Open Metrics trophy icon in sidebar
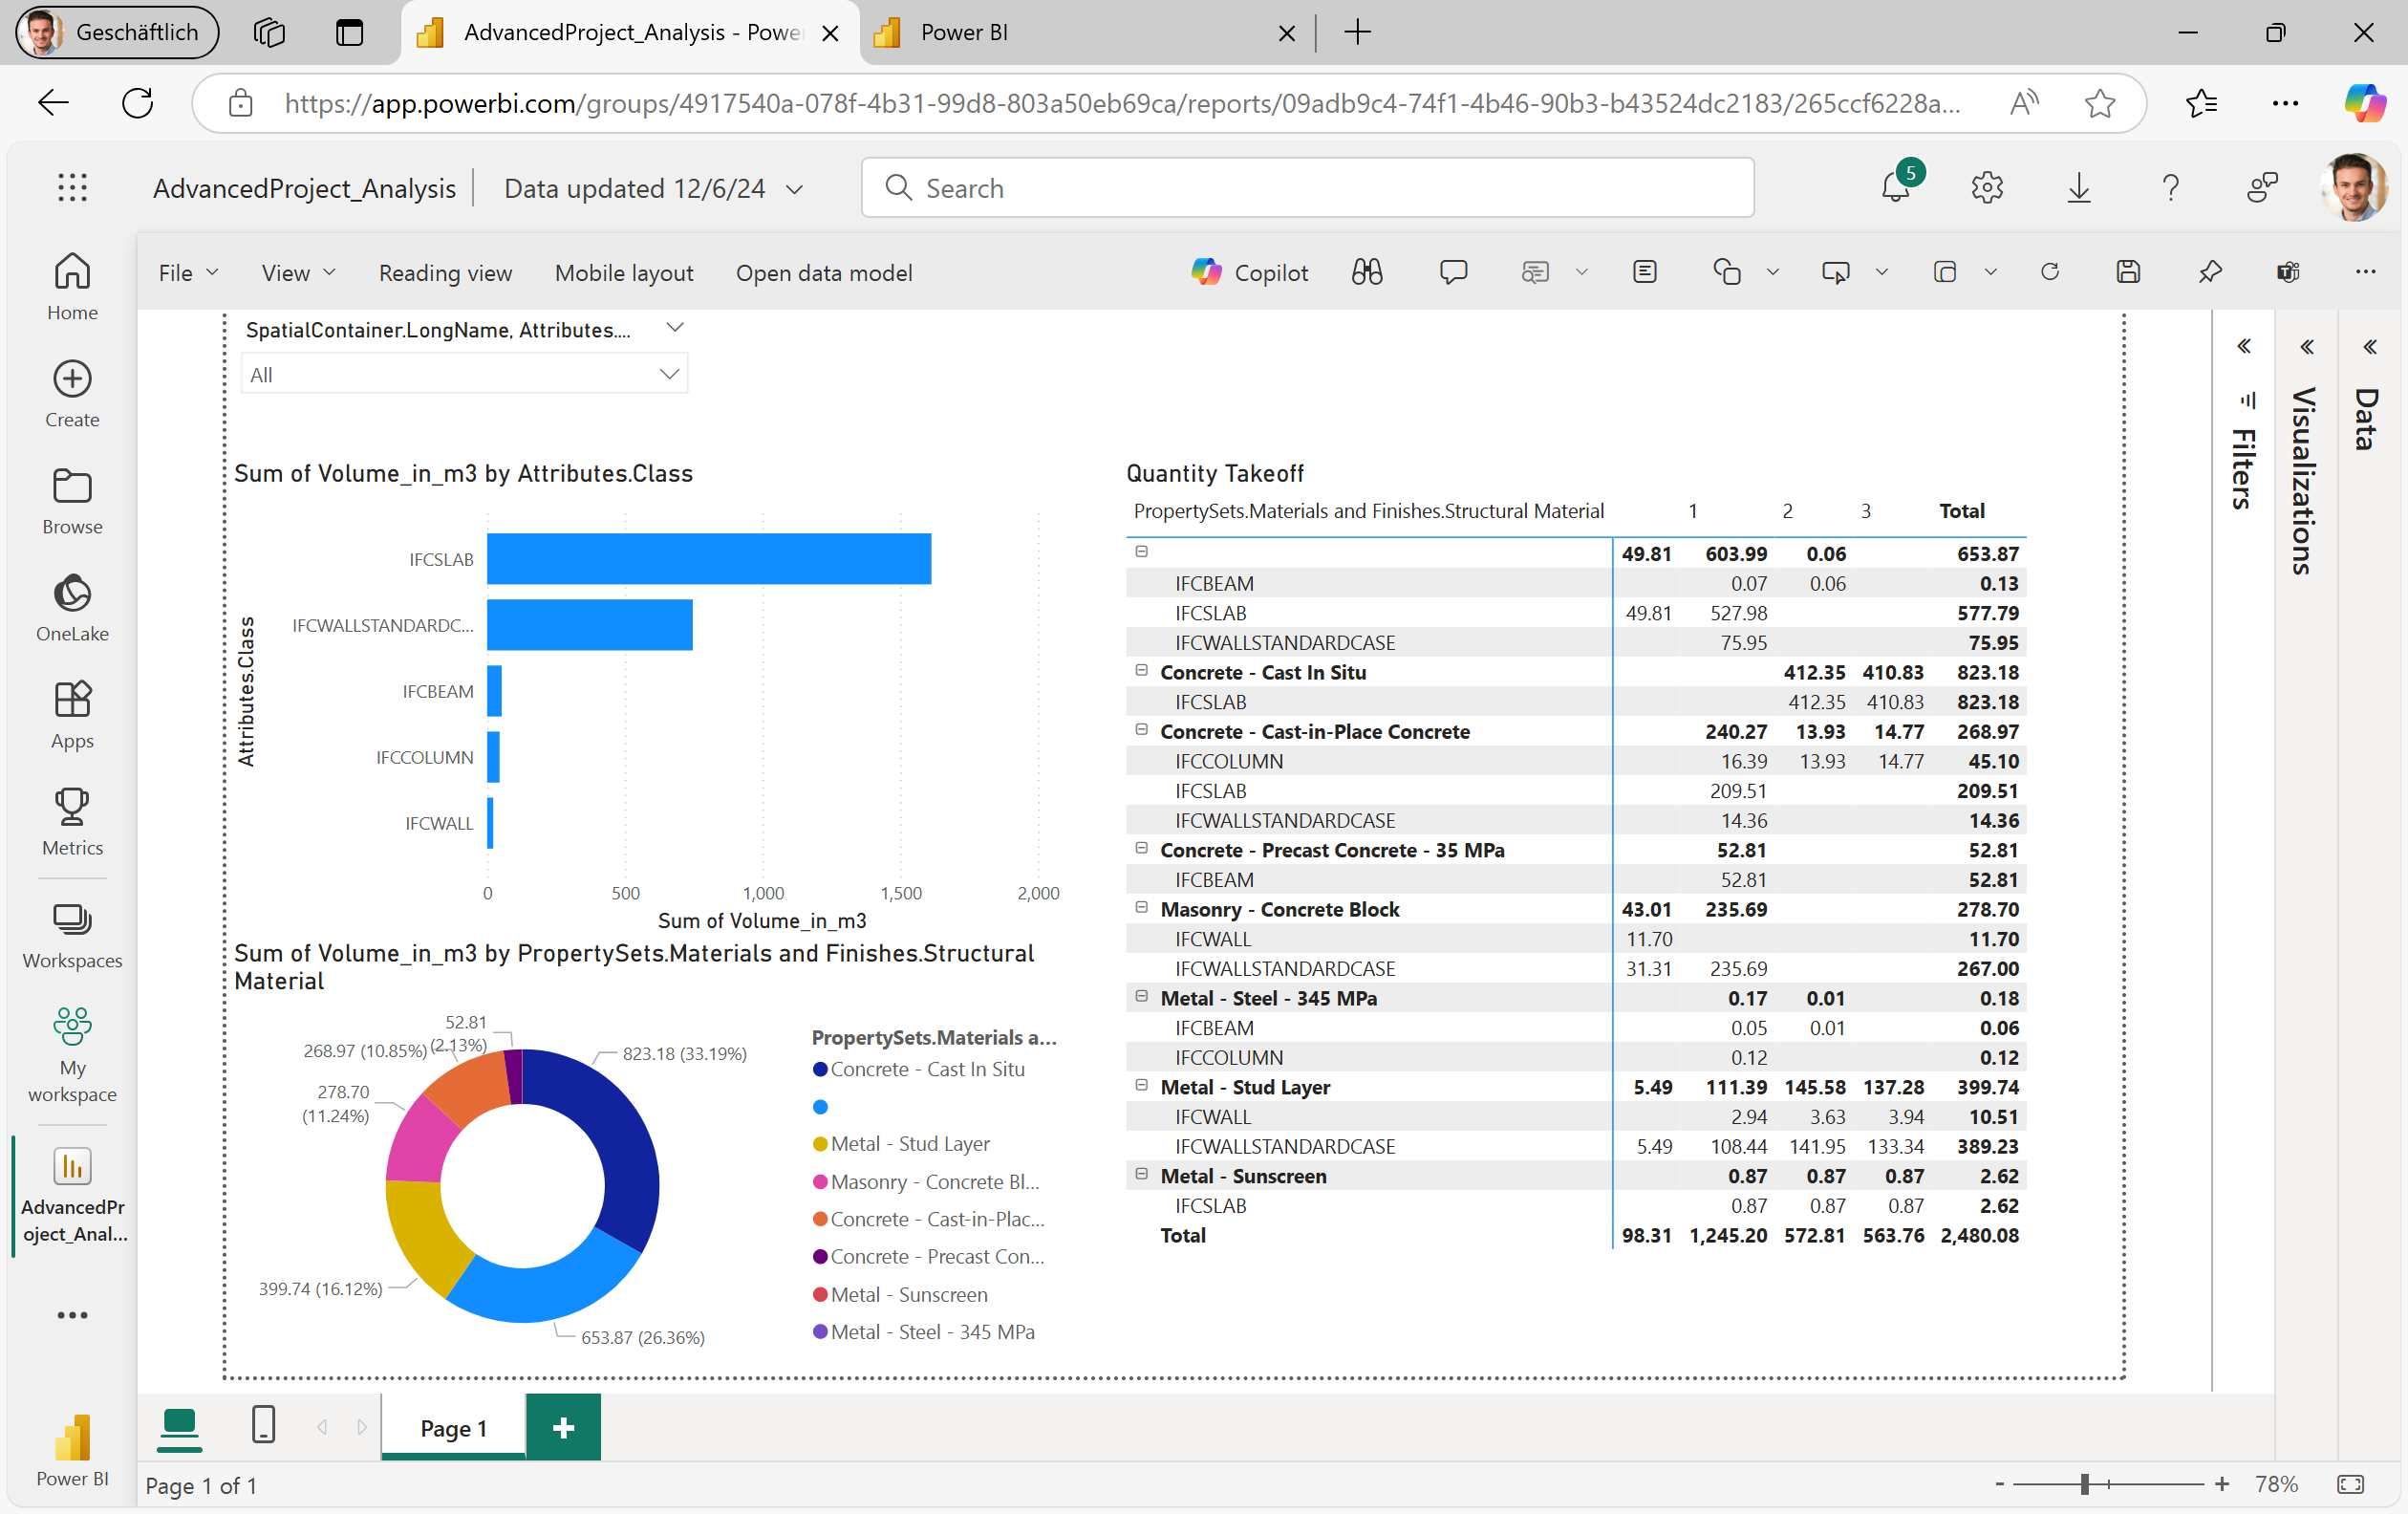The height and width of the screenshot is (1514, 2408). point(72,821)
